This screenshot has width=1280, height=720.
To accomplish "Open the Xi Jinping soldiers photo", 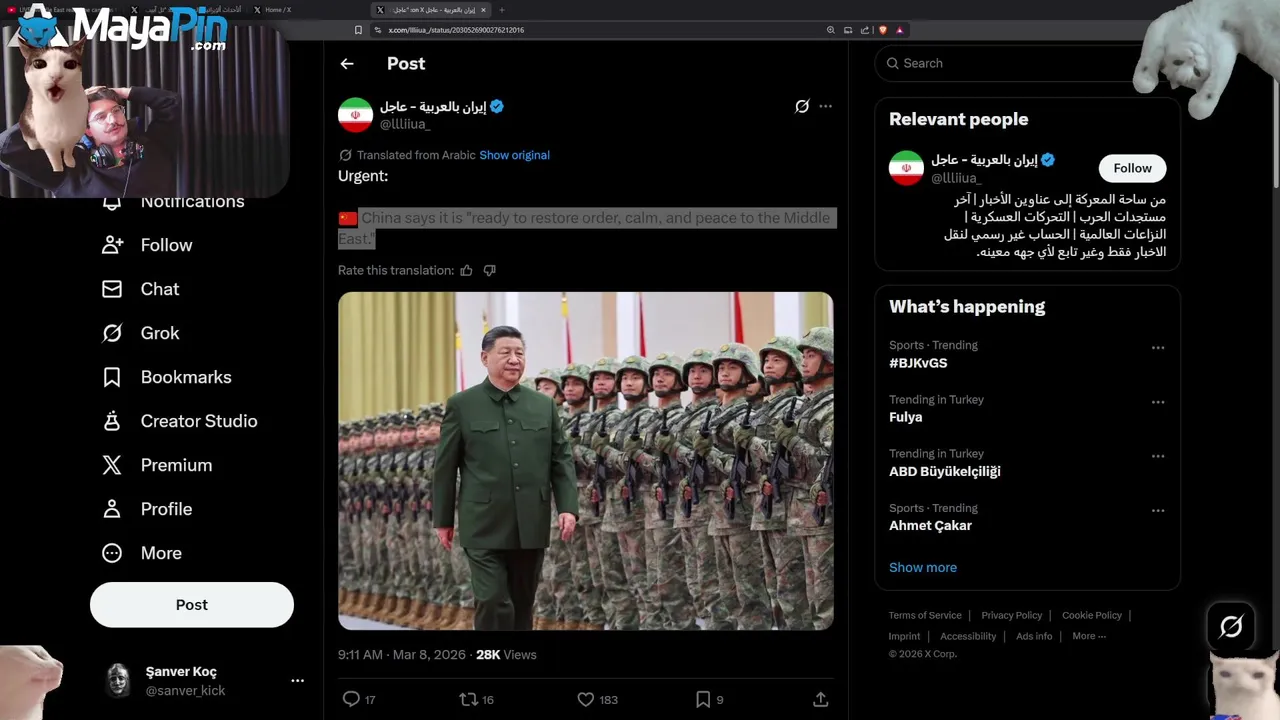I will 586,461.
